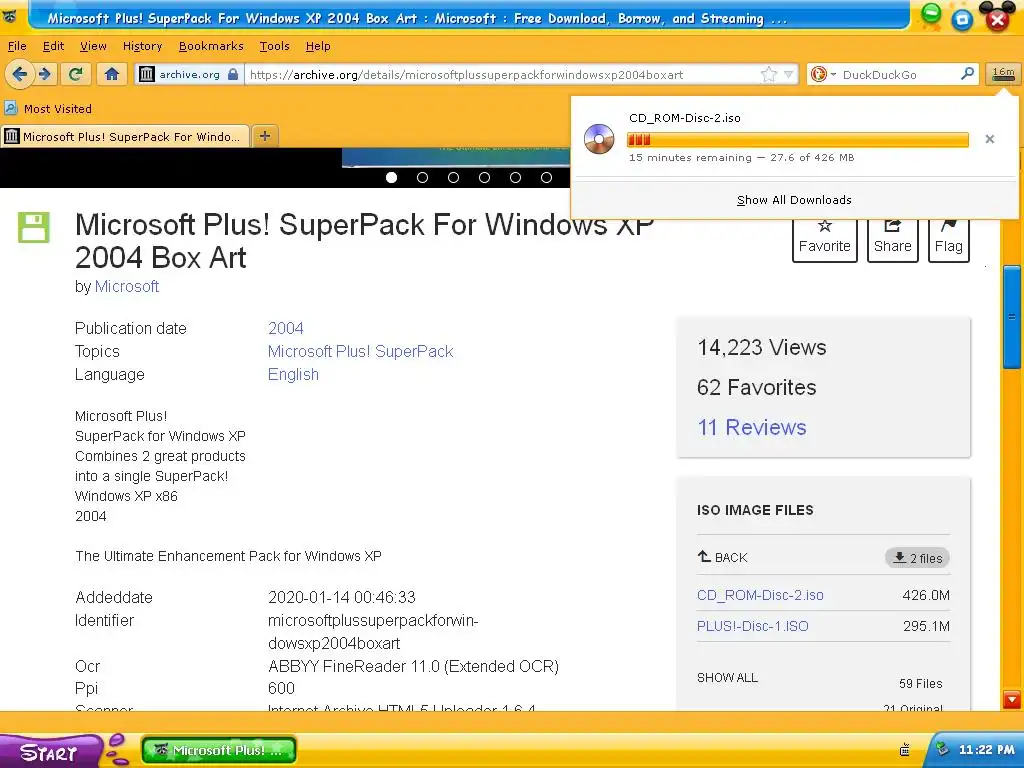The height and width of the screenshot is (768, 1024).
Task: Open the Microsoft author link
Action: click(127, 286)
